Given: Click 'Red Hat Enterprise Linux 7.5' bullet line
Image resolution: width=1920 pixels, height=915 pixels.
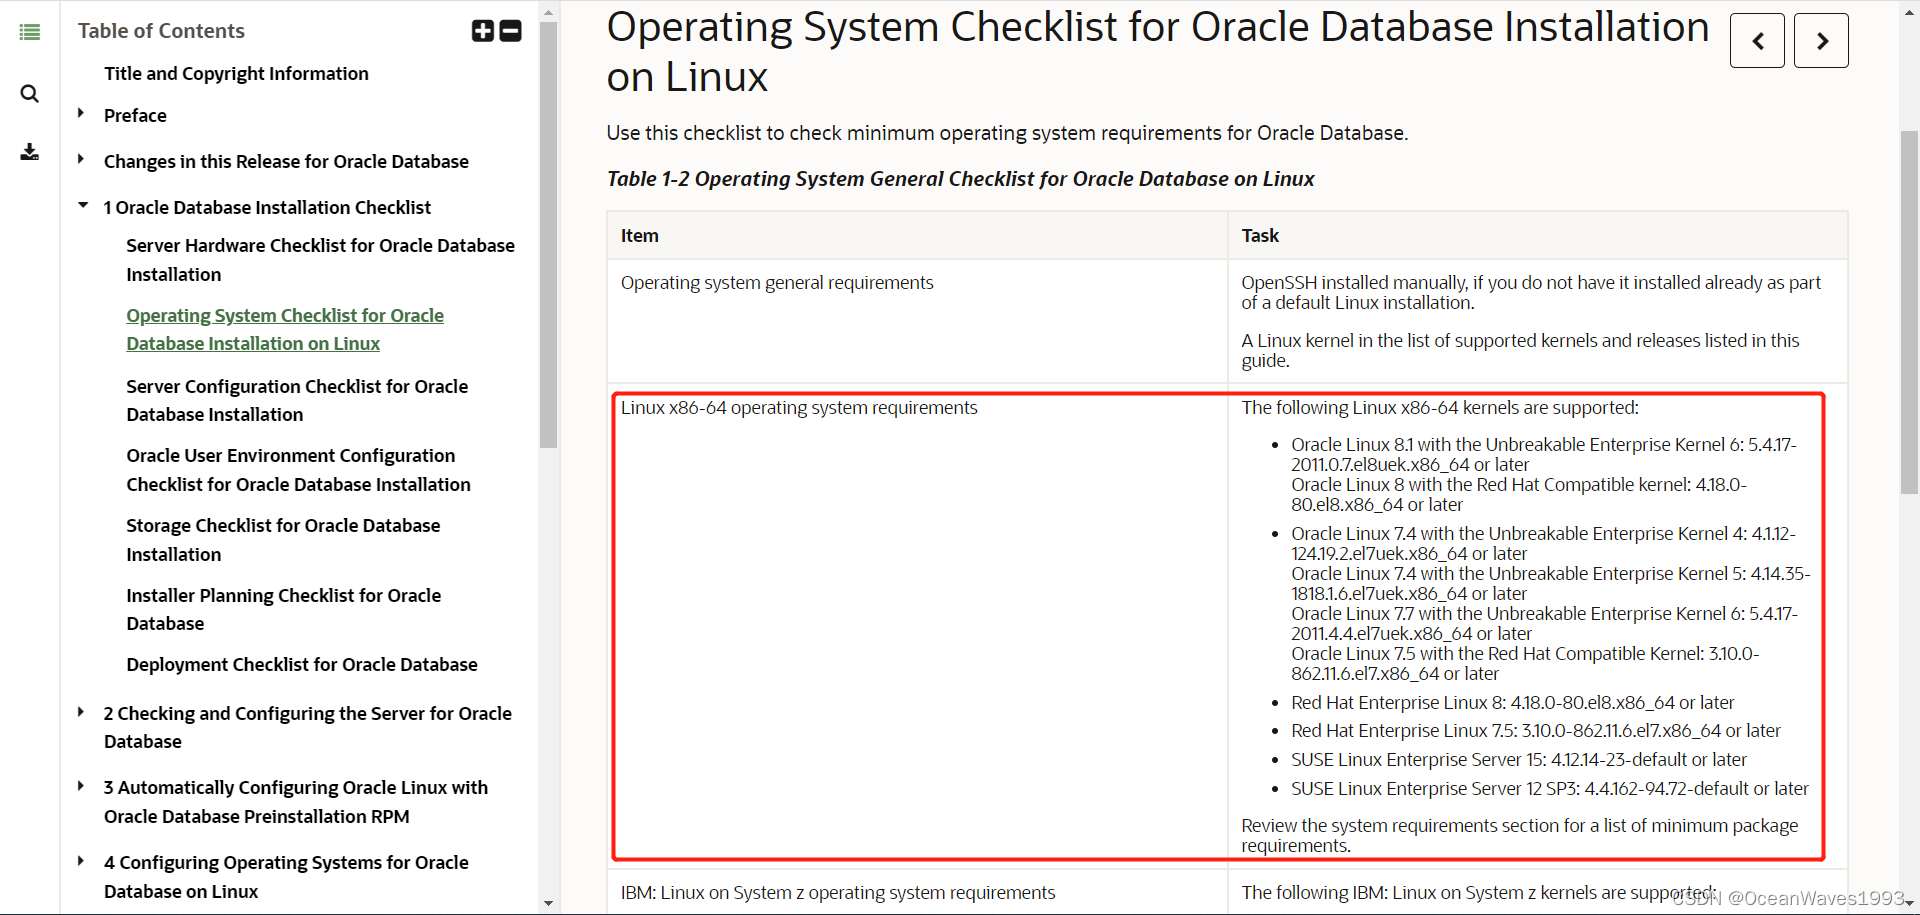Looking at the screenshot, I should (x=1536, y=731).
